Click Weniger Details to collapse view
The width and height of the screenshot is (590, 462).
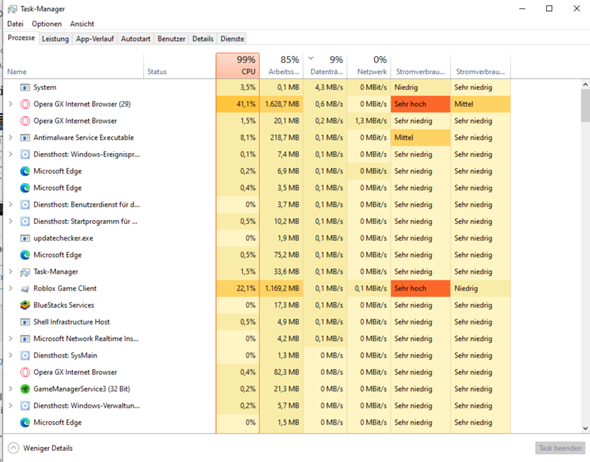tap(40, 448)
